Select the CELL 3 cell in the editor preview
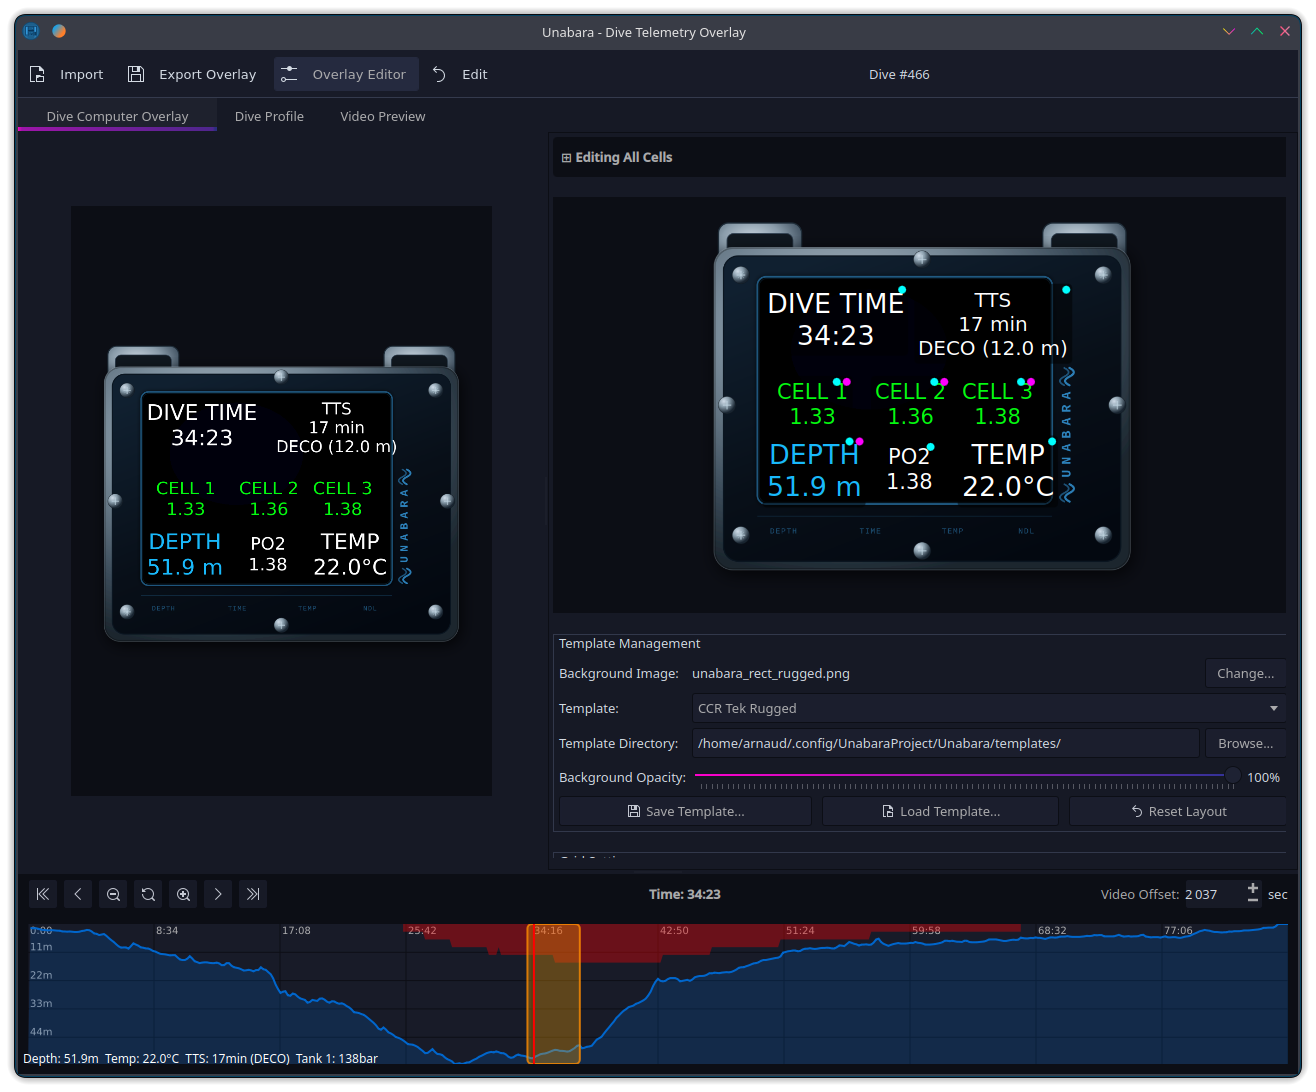The height and width of the screenshot is (1092, 1316). point(997,403)
